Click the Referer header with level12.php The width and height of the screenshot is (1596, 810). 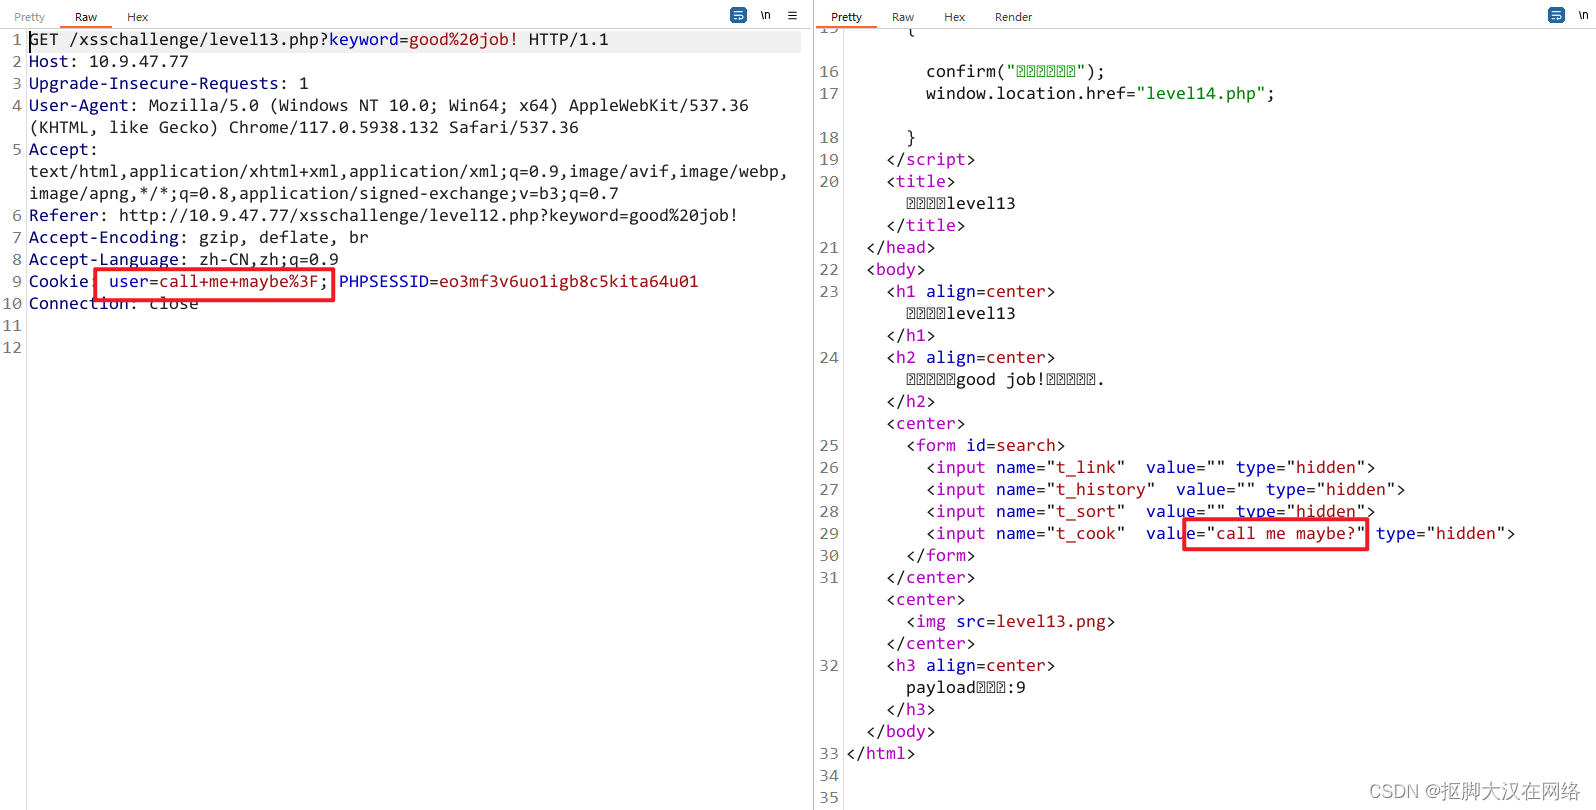(384, 216)
